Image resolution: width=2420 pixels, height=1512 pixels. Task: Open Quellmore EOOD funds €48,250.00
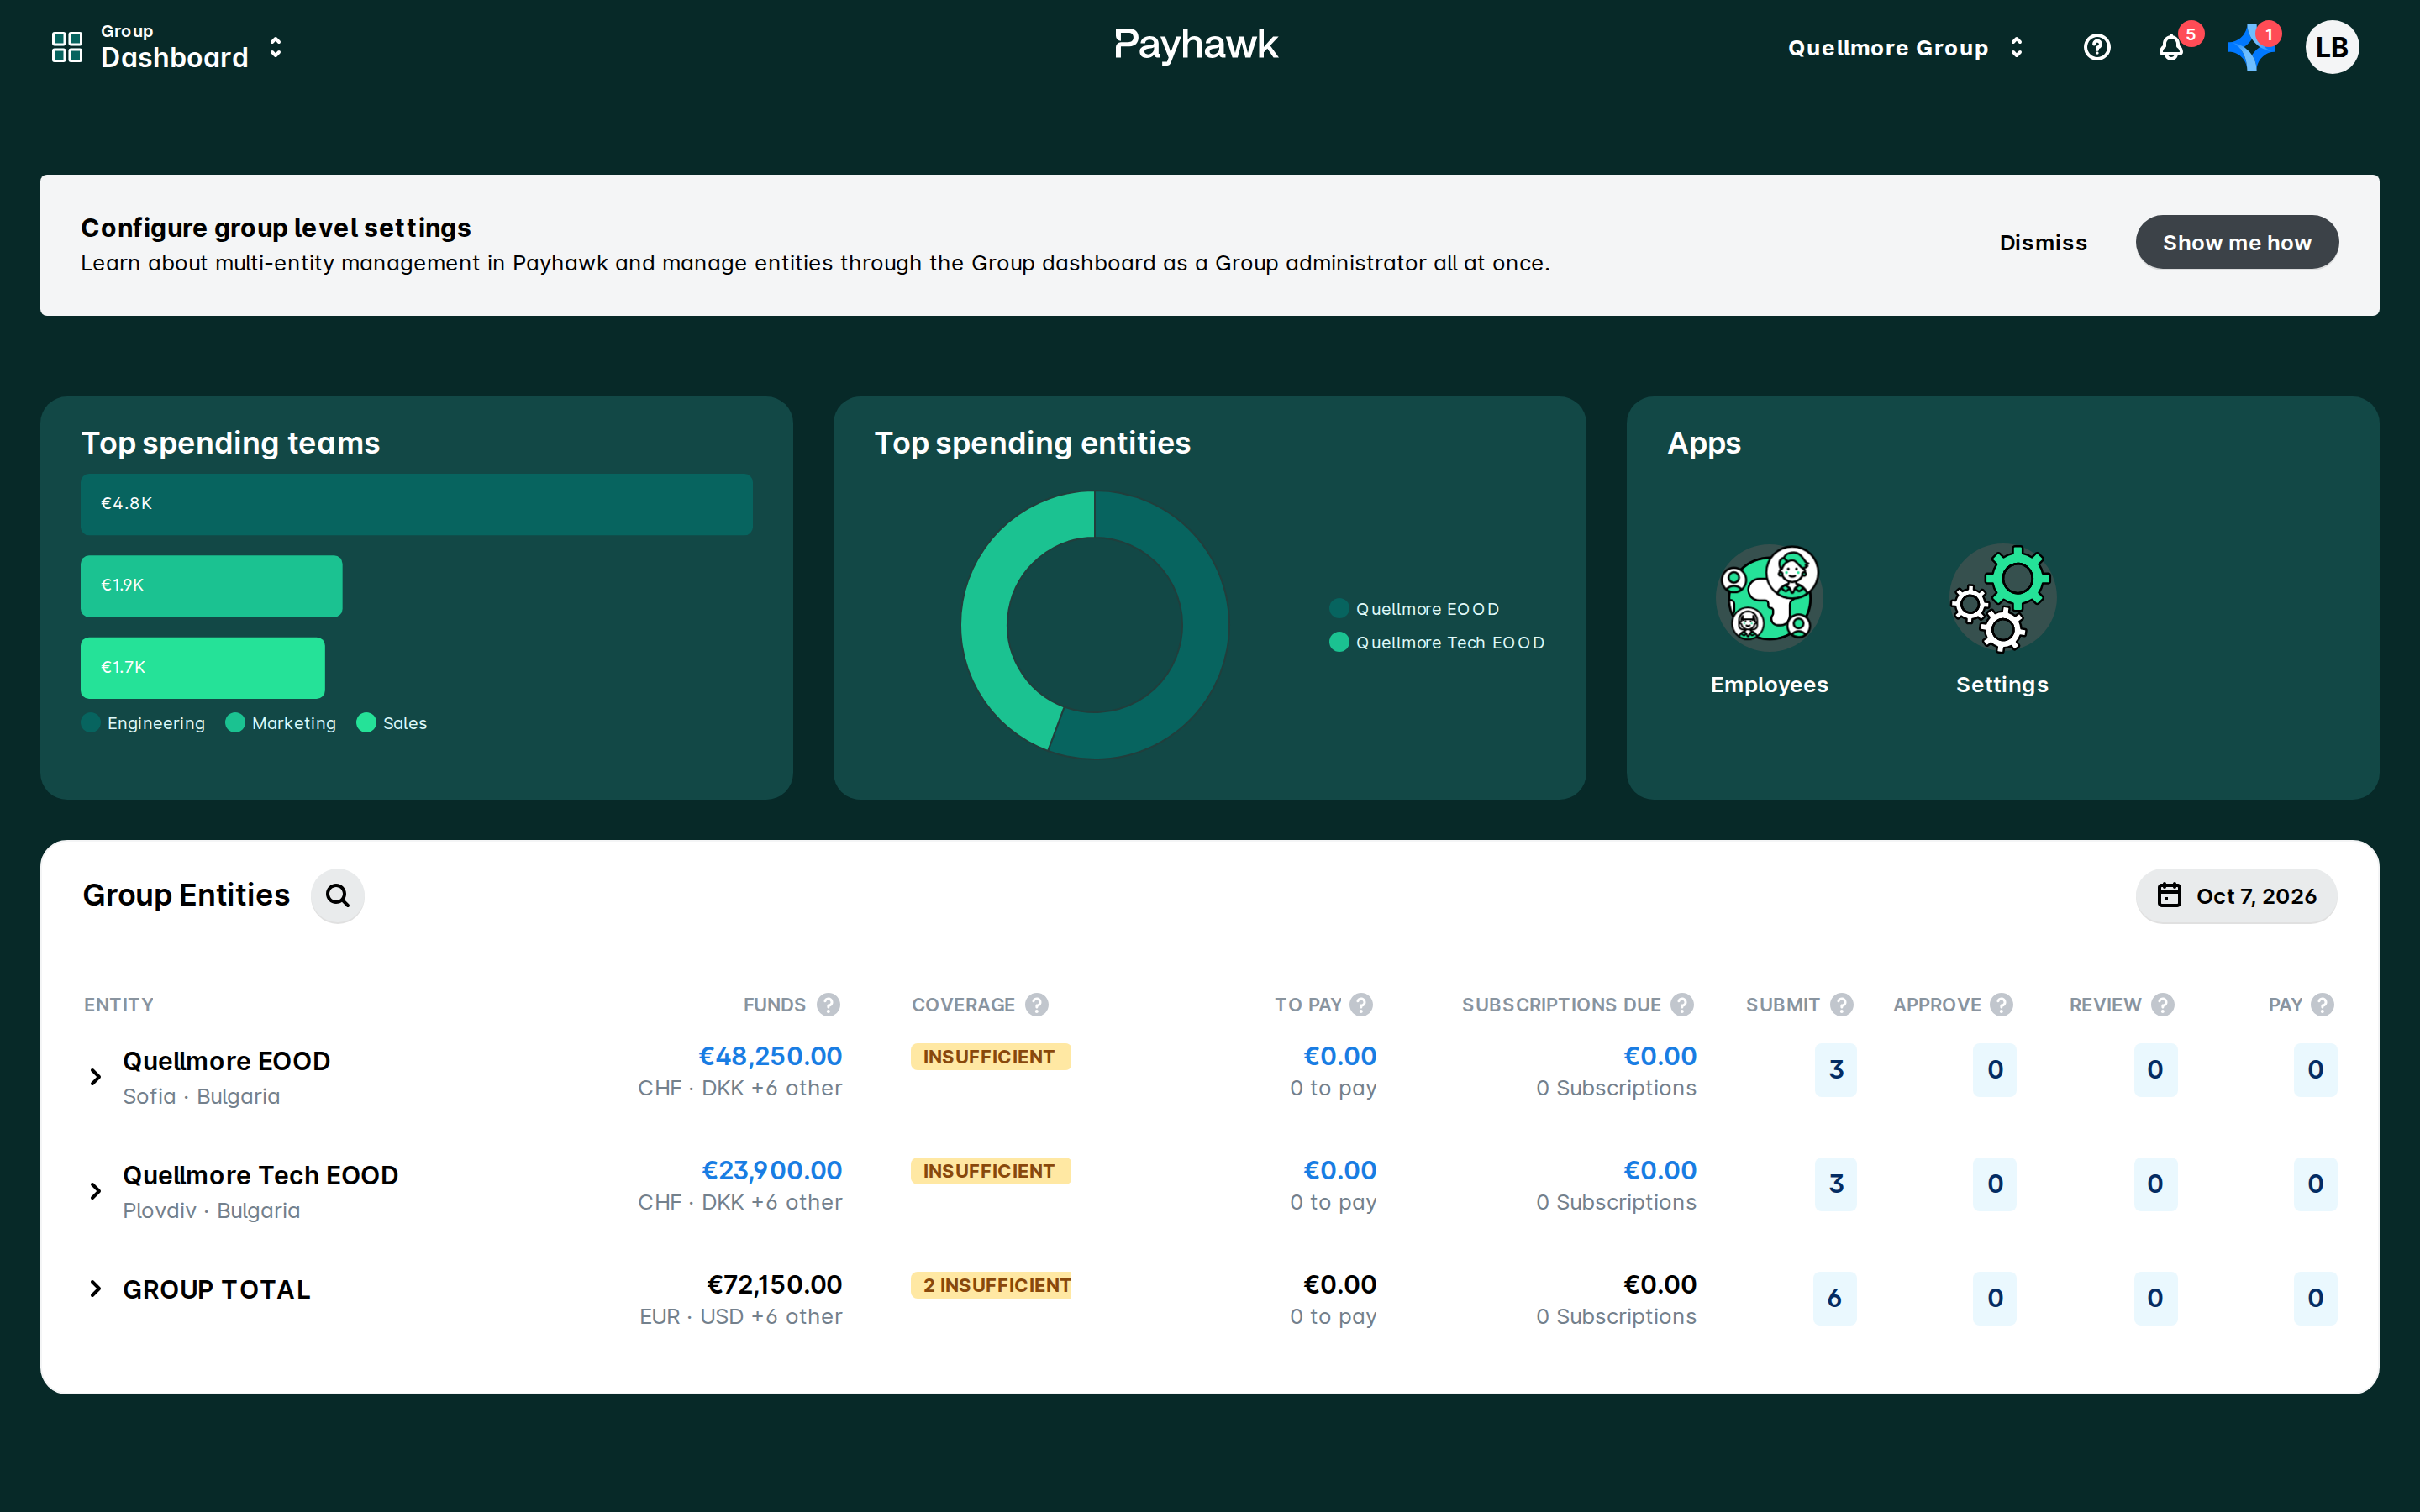[770, 1056]
